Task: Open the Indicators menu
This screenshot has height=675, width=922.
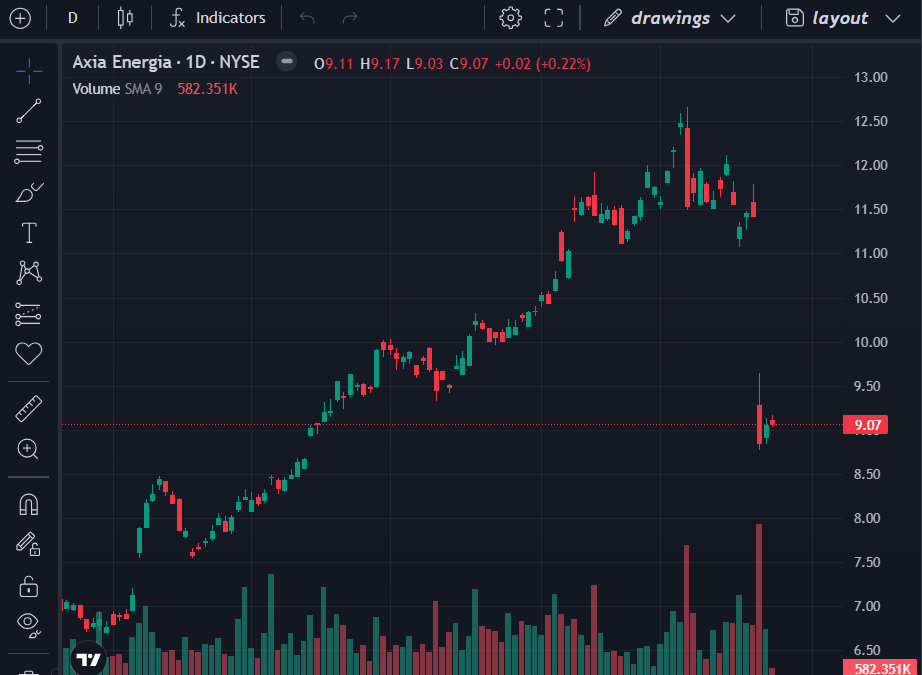Action: [x=217, y=18]
